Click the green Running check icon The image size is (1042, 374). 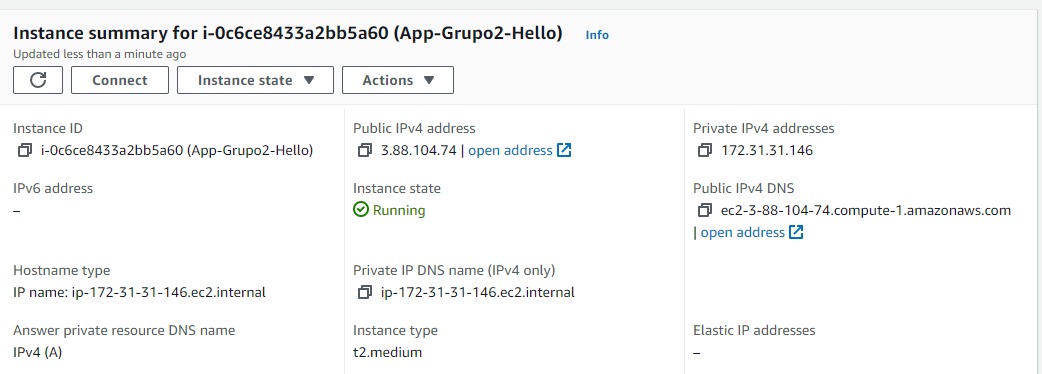361,210
